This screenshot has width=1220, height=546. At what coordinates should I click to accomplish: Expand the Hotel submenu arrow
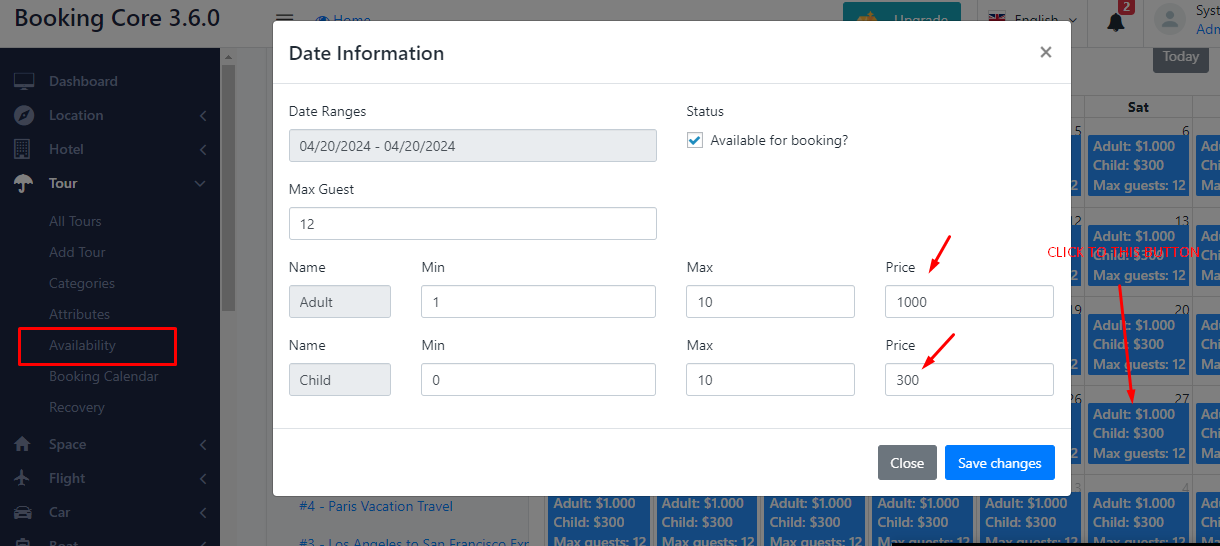[x=202, y=150]
